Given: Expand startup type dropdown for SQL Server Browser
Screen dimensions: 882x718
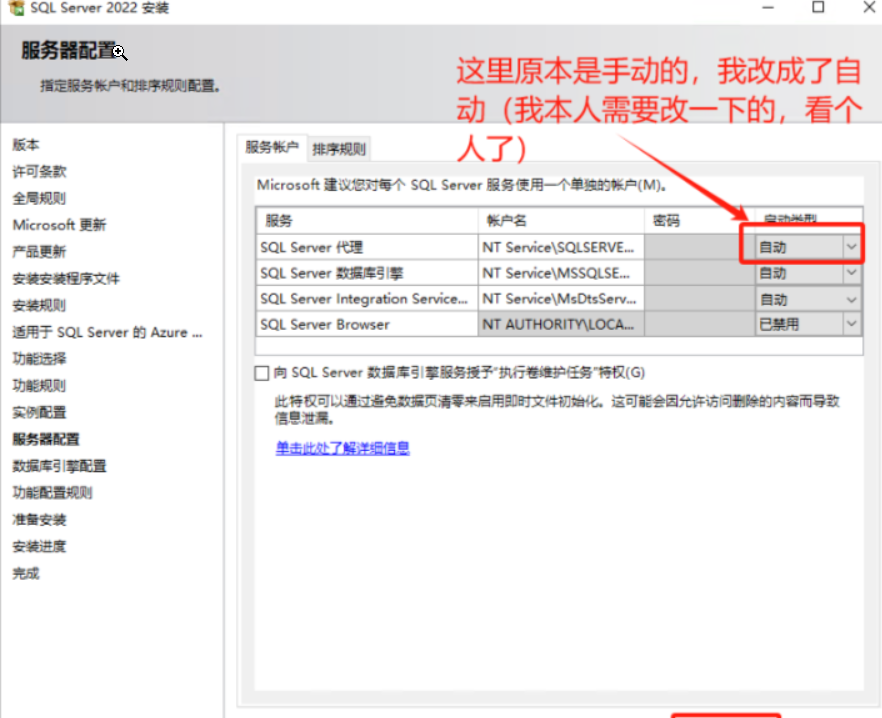Looking at the screenshot, I should pos(852,324).
